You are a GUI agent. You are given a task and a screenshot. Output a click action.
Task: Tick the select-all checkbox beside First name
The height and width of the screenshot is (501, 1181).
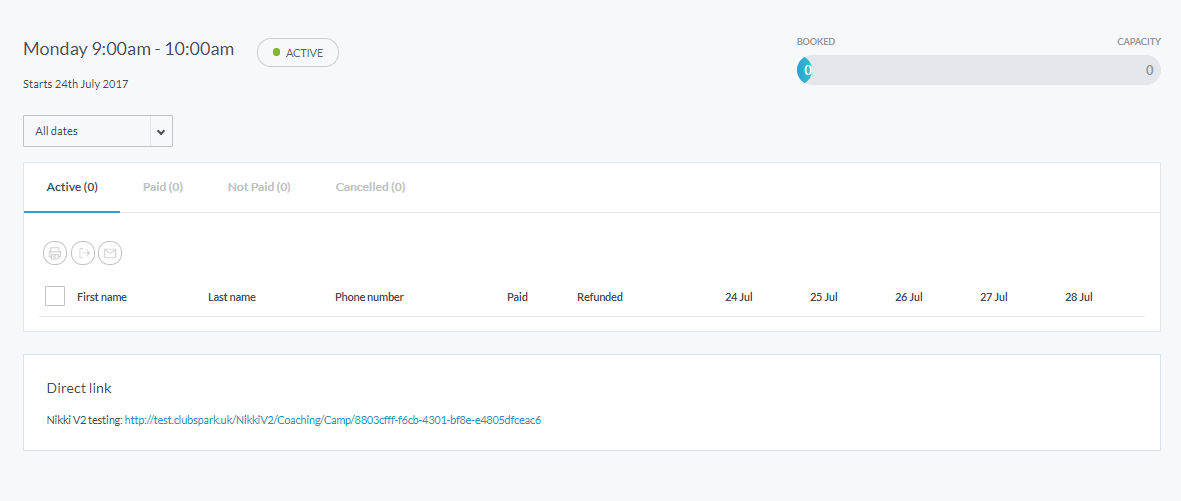click(55, 296)
